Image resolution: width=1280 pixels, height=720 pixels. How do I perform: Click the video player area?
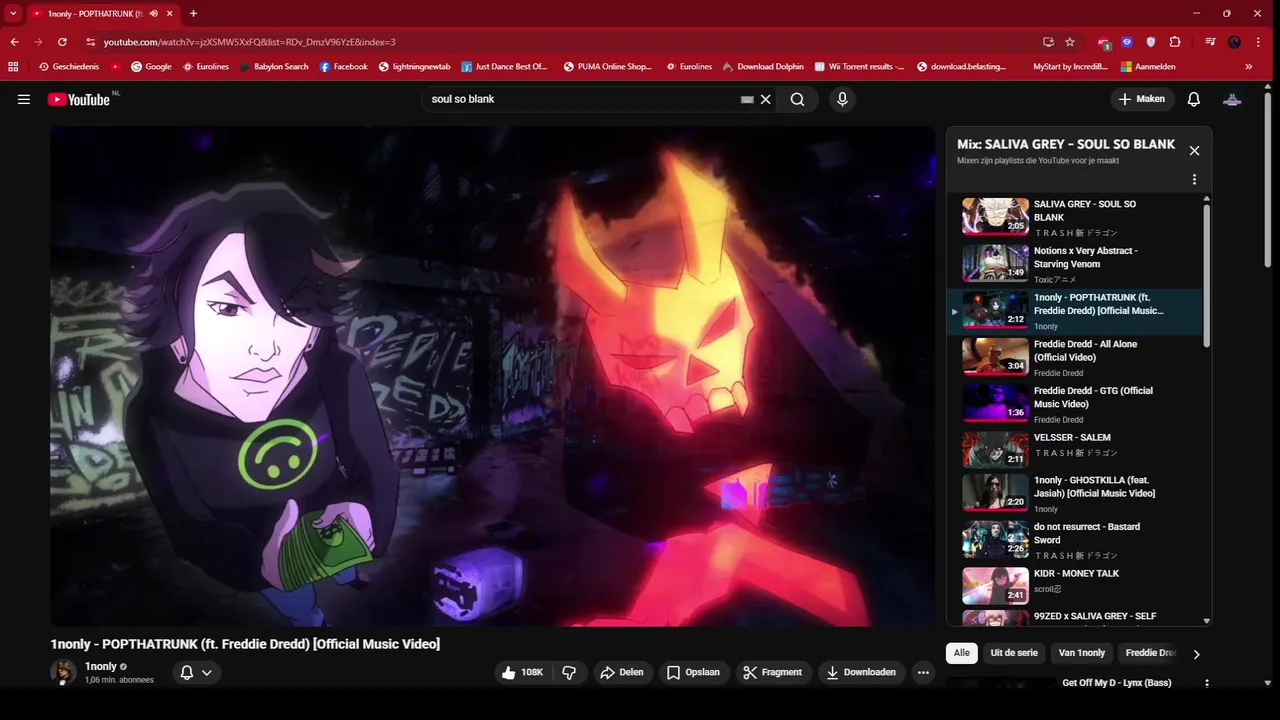click(493, 376)
